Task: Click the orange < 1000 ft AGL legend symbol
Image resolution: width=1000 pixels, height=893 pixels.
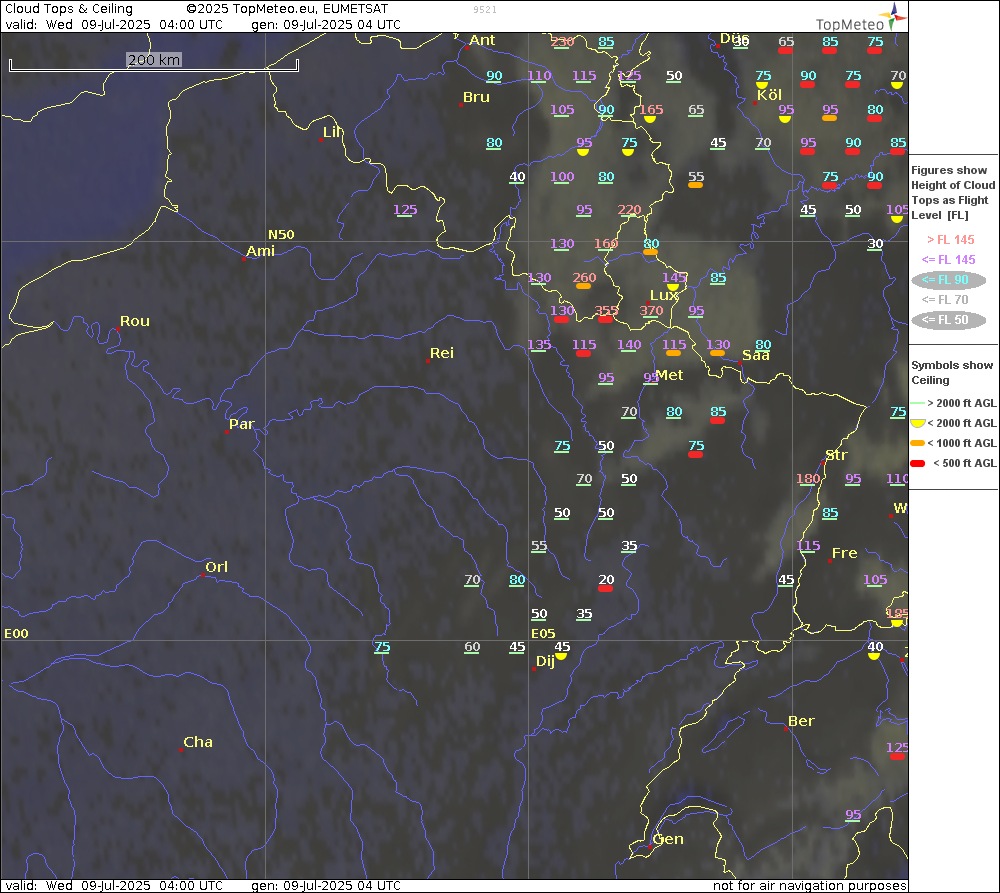Action: (918, 443)
